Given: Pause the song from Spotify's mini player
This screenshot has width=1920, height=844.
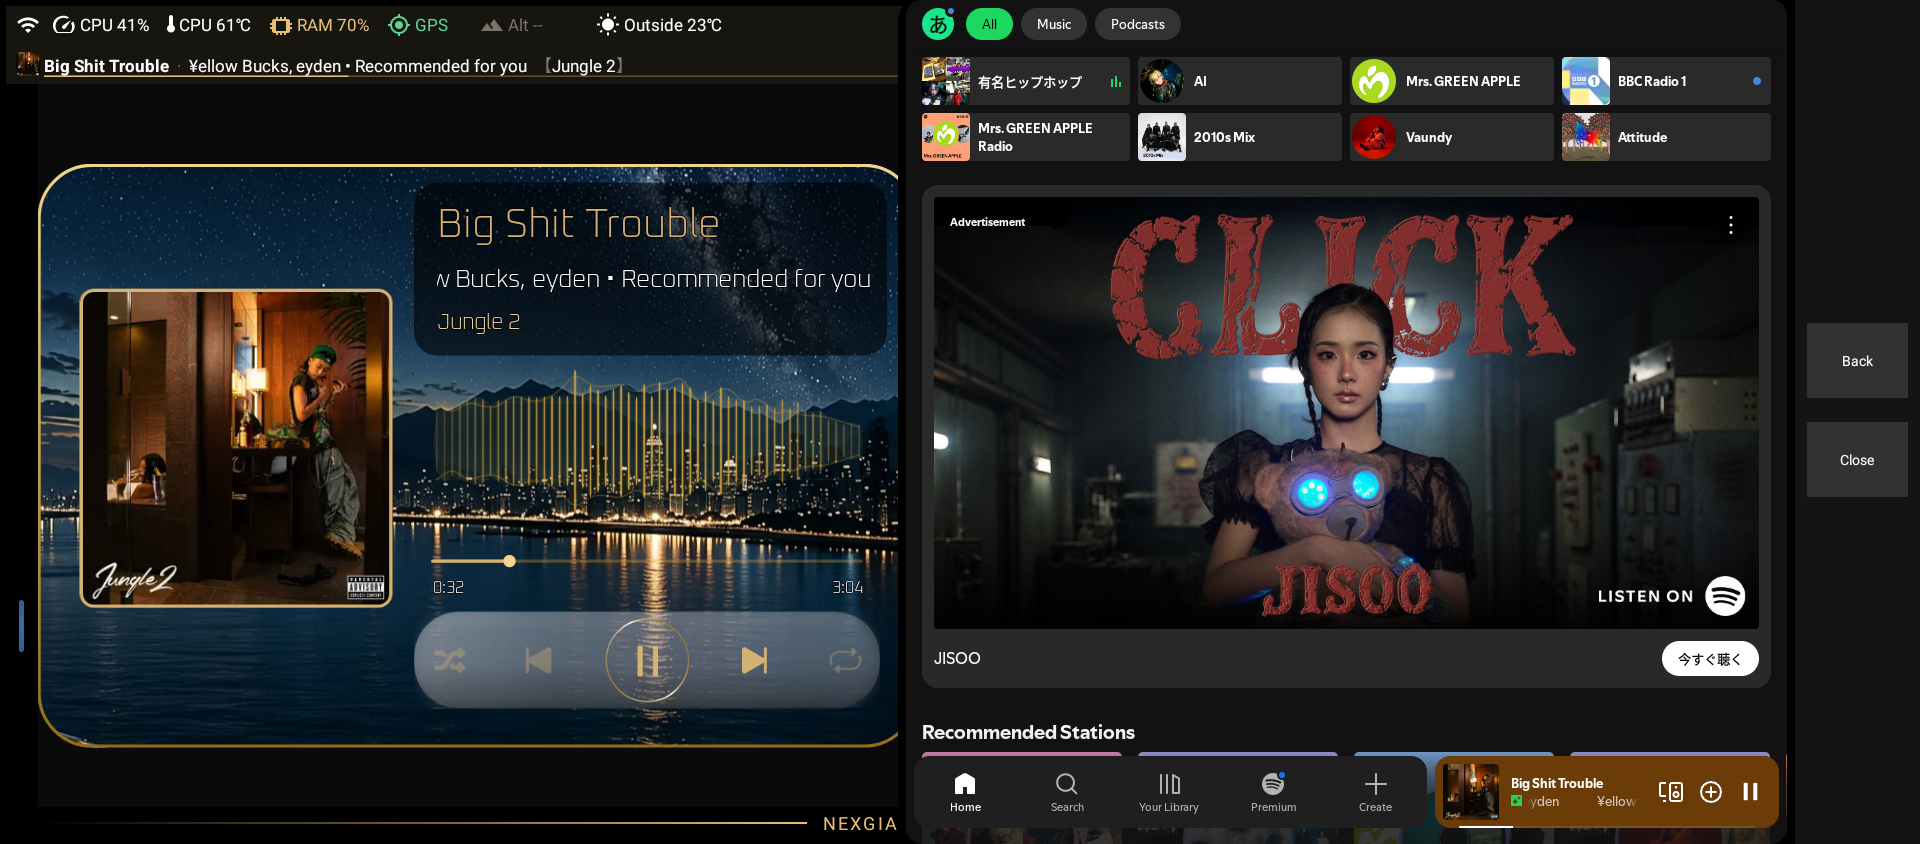Looking at the screenshot, I should pos(1750,792).
